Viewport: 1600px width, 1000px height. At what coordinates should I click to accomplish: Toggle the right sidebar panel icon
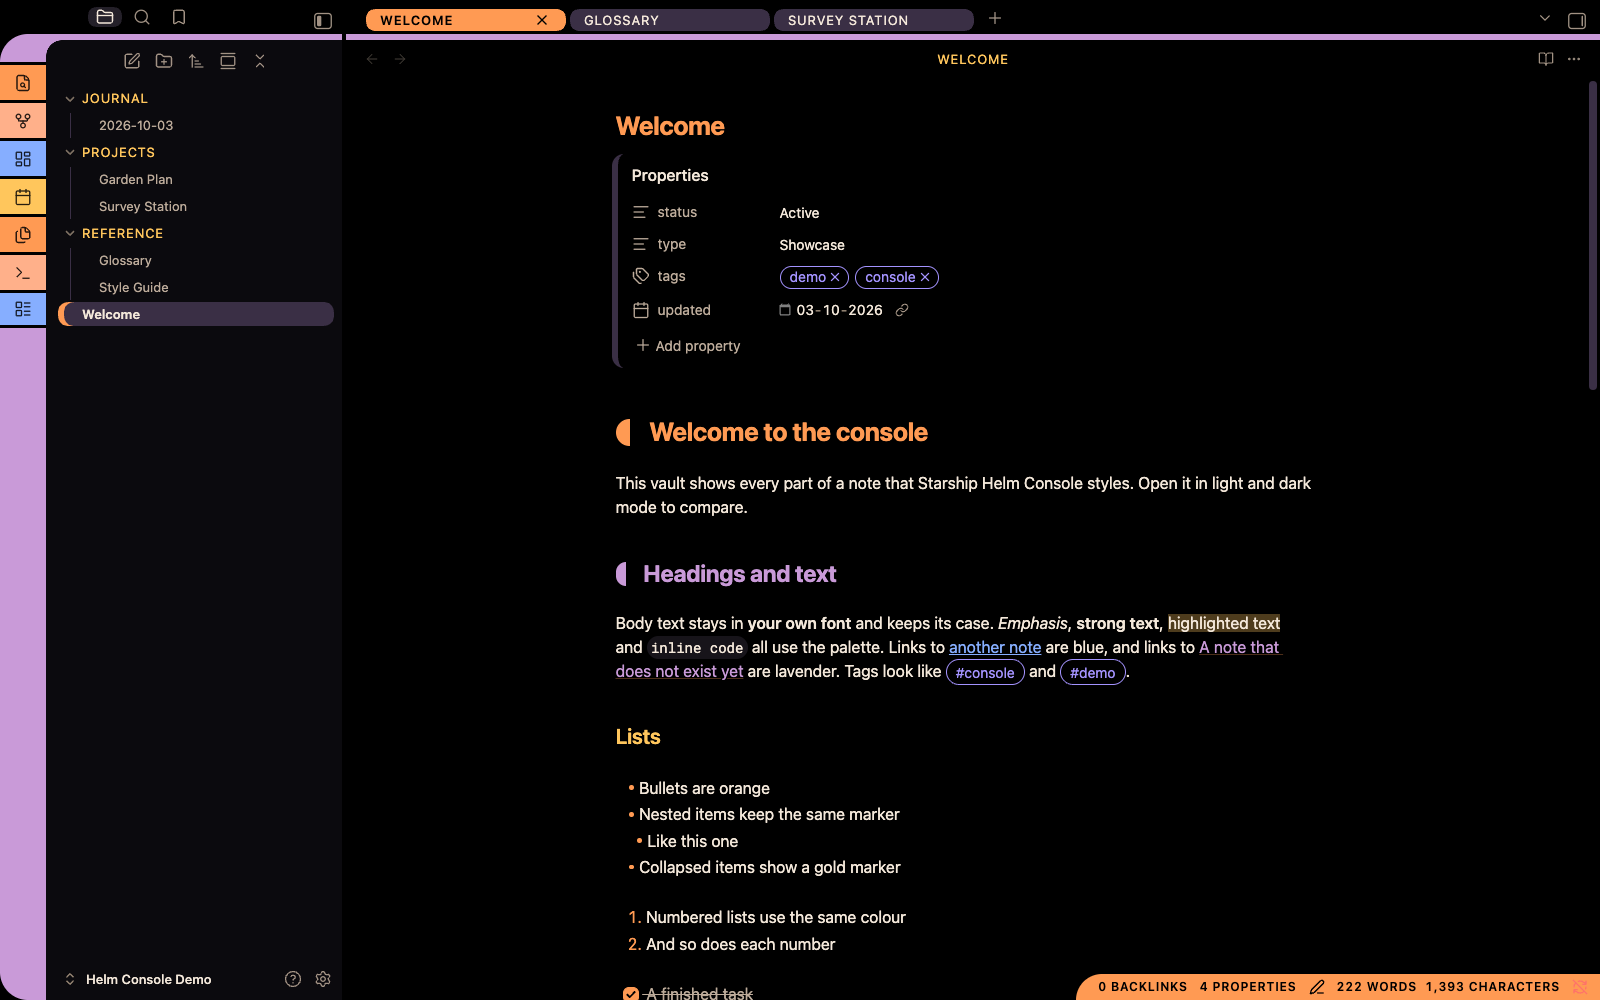coord(1577,20)
